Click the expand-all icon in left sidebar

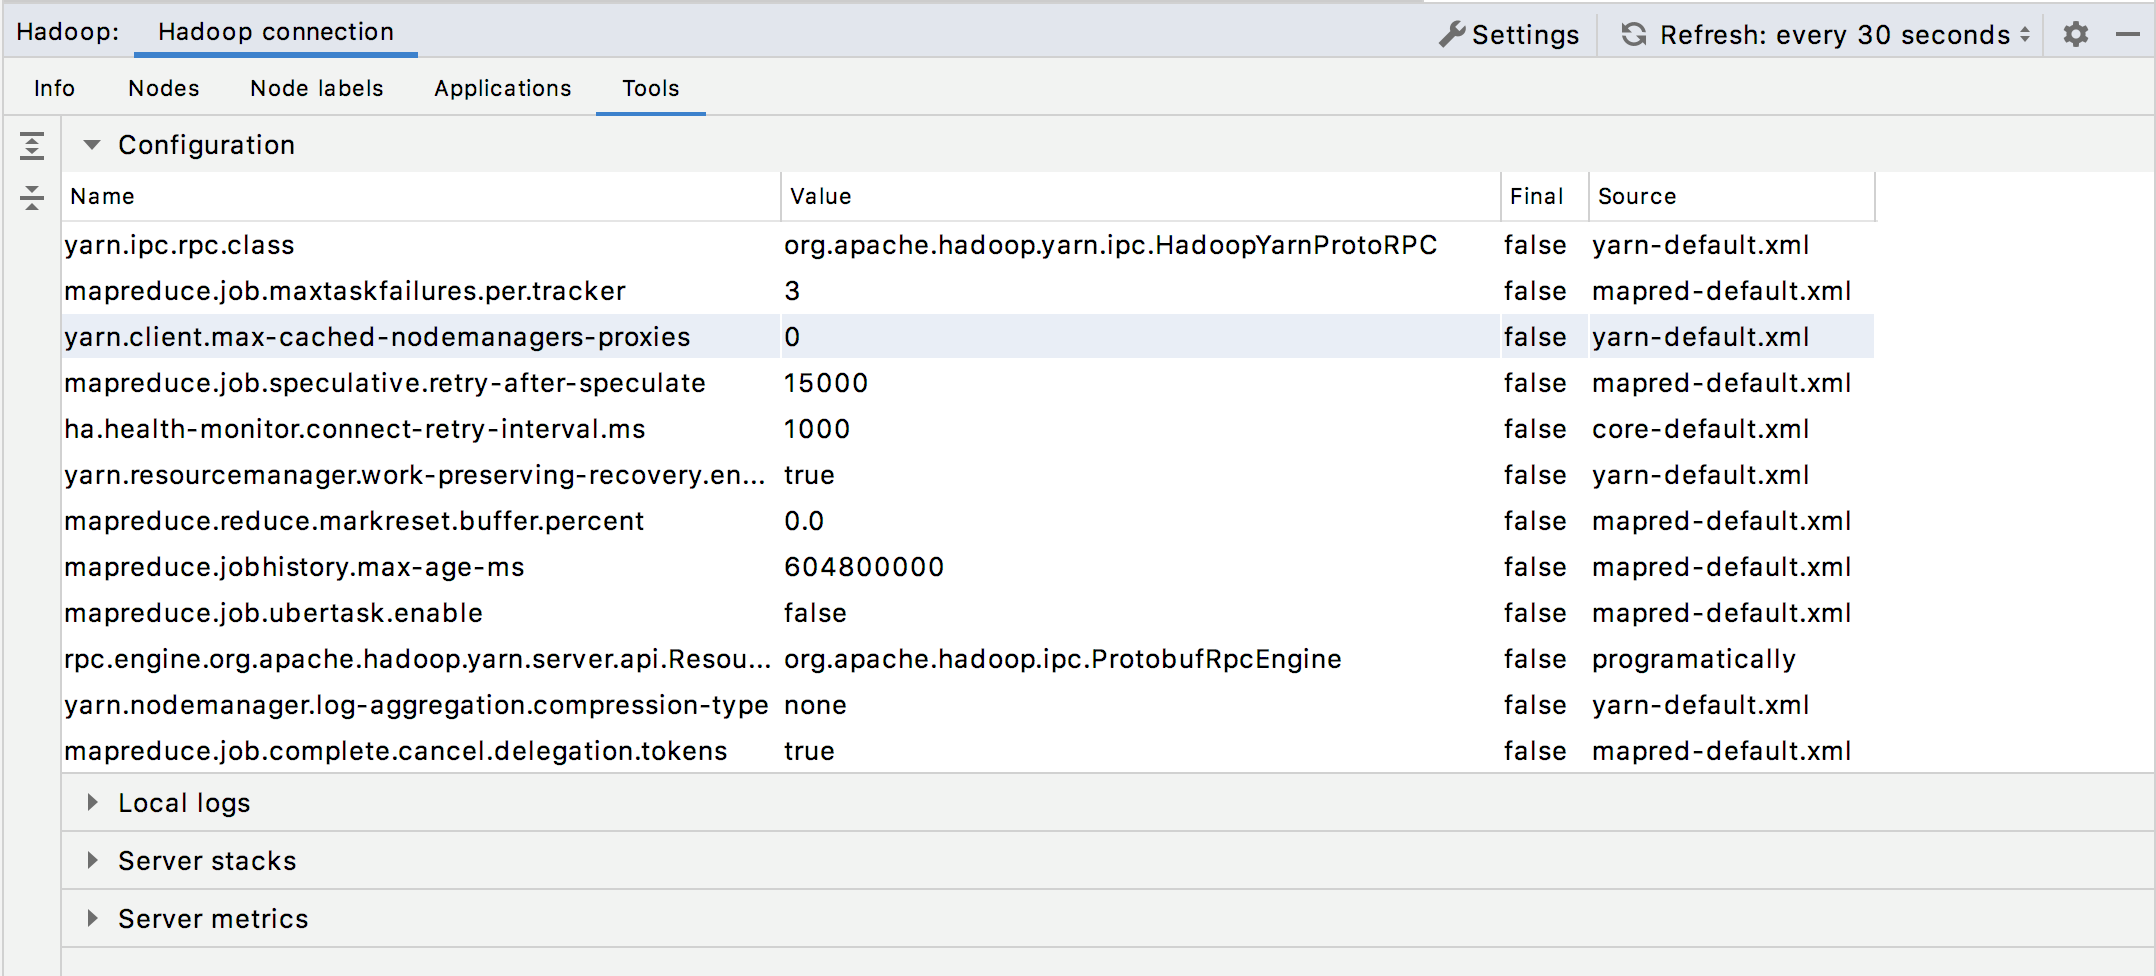click(32, 146)
